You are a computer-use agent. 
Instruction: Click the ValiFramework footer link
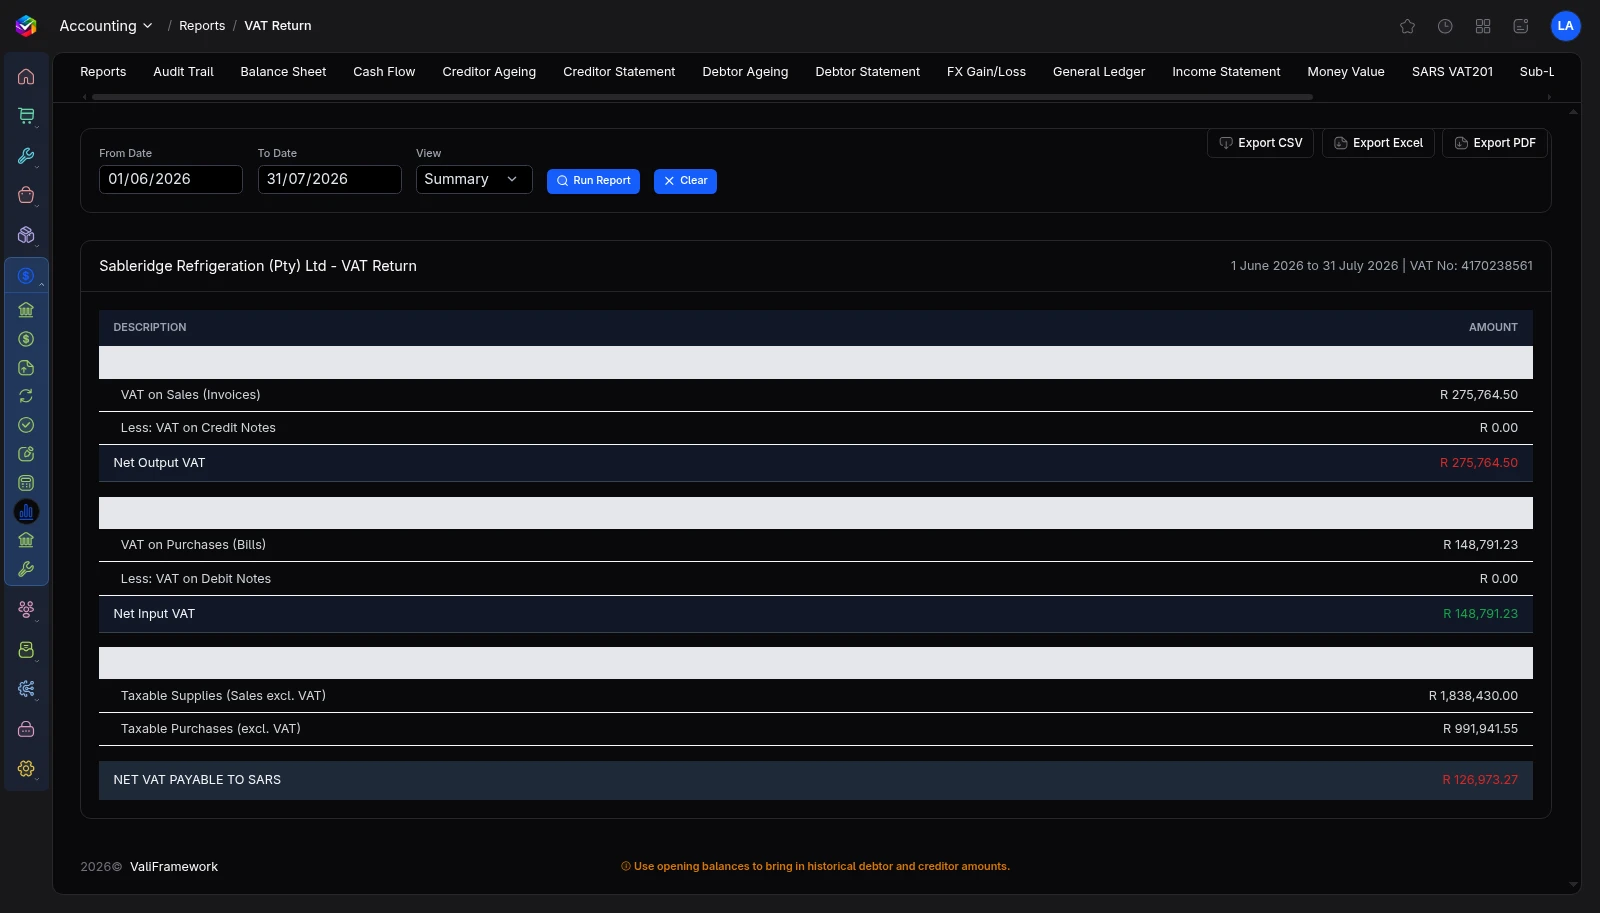pyautogui.click(x=174, y=867)
